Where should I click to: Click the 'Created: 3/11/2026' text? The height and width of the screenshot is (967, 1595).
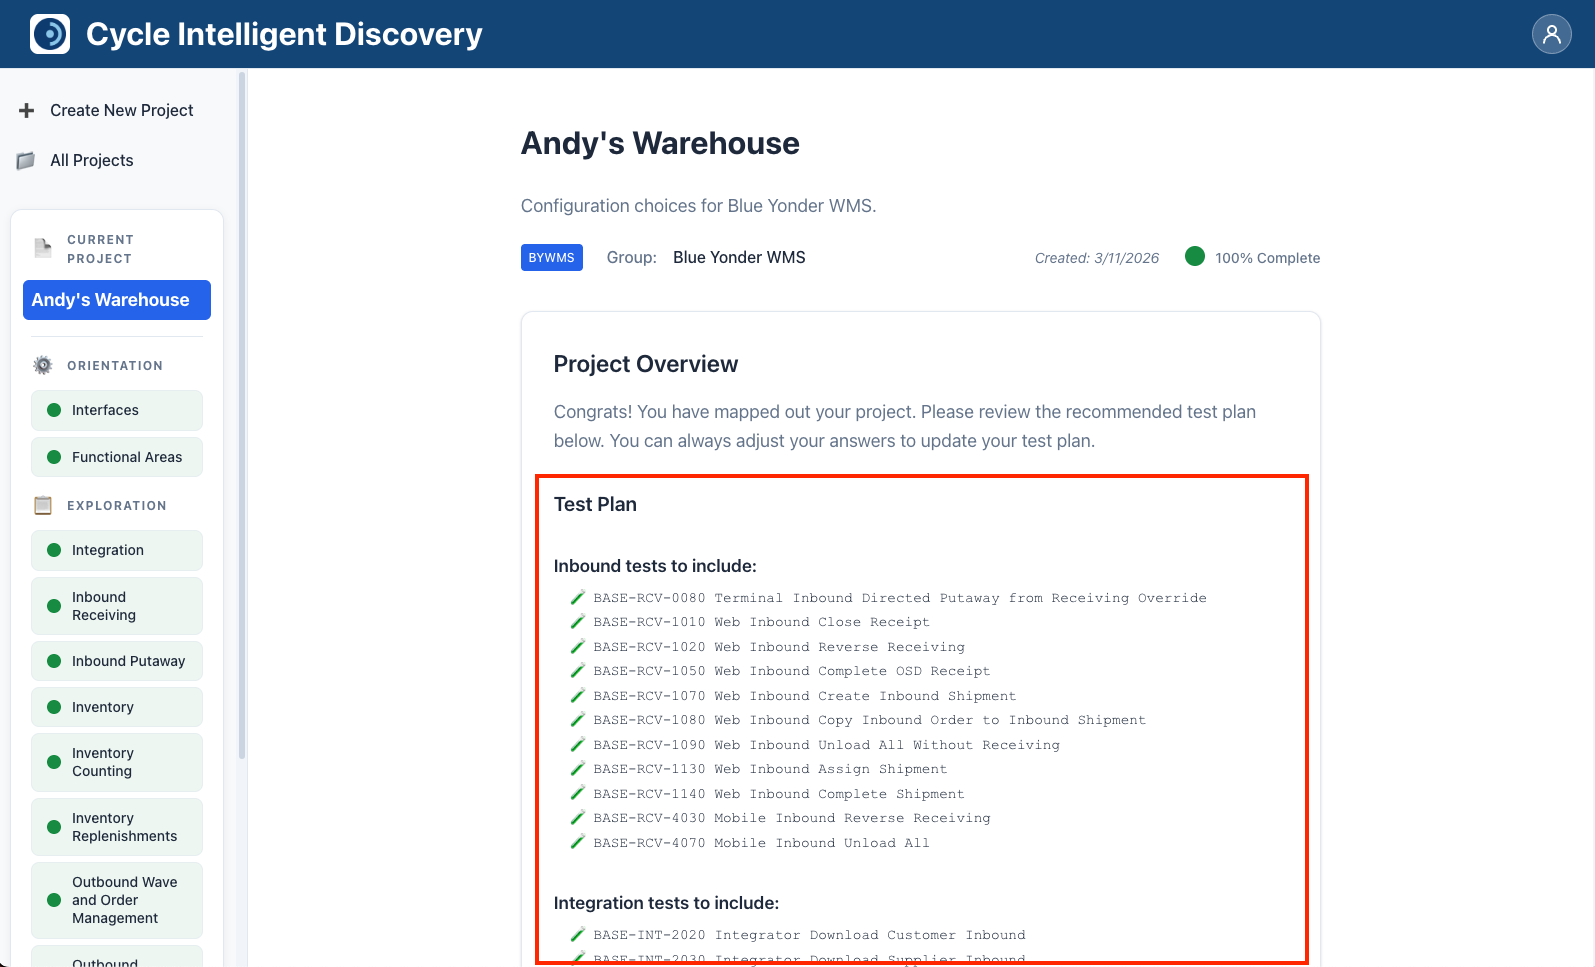click(x=1097, y=258)
